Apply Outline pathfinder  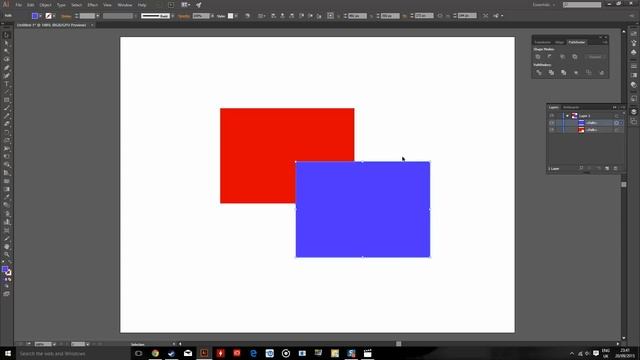tap(589, 73)
